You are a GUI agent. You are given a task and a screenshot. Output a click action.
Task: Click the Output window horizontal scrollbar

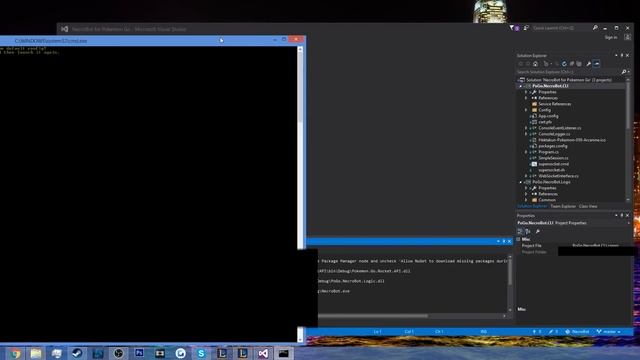(x=413, y=316)
